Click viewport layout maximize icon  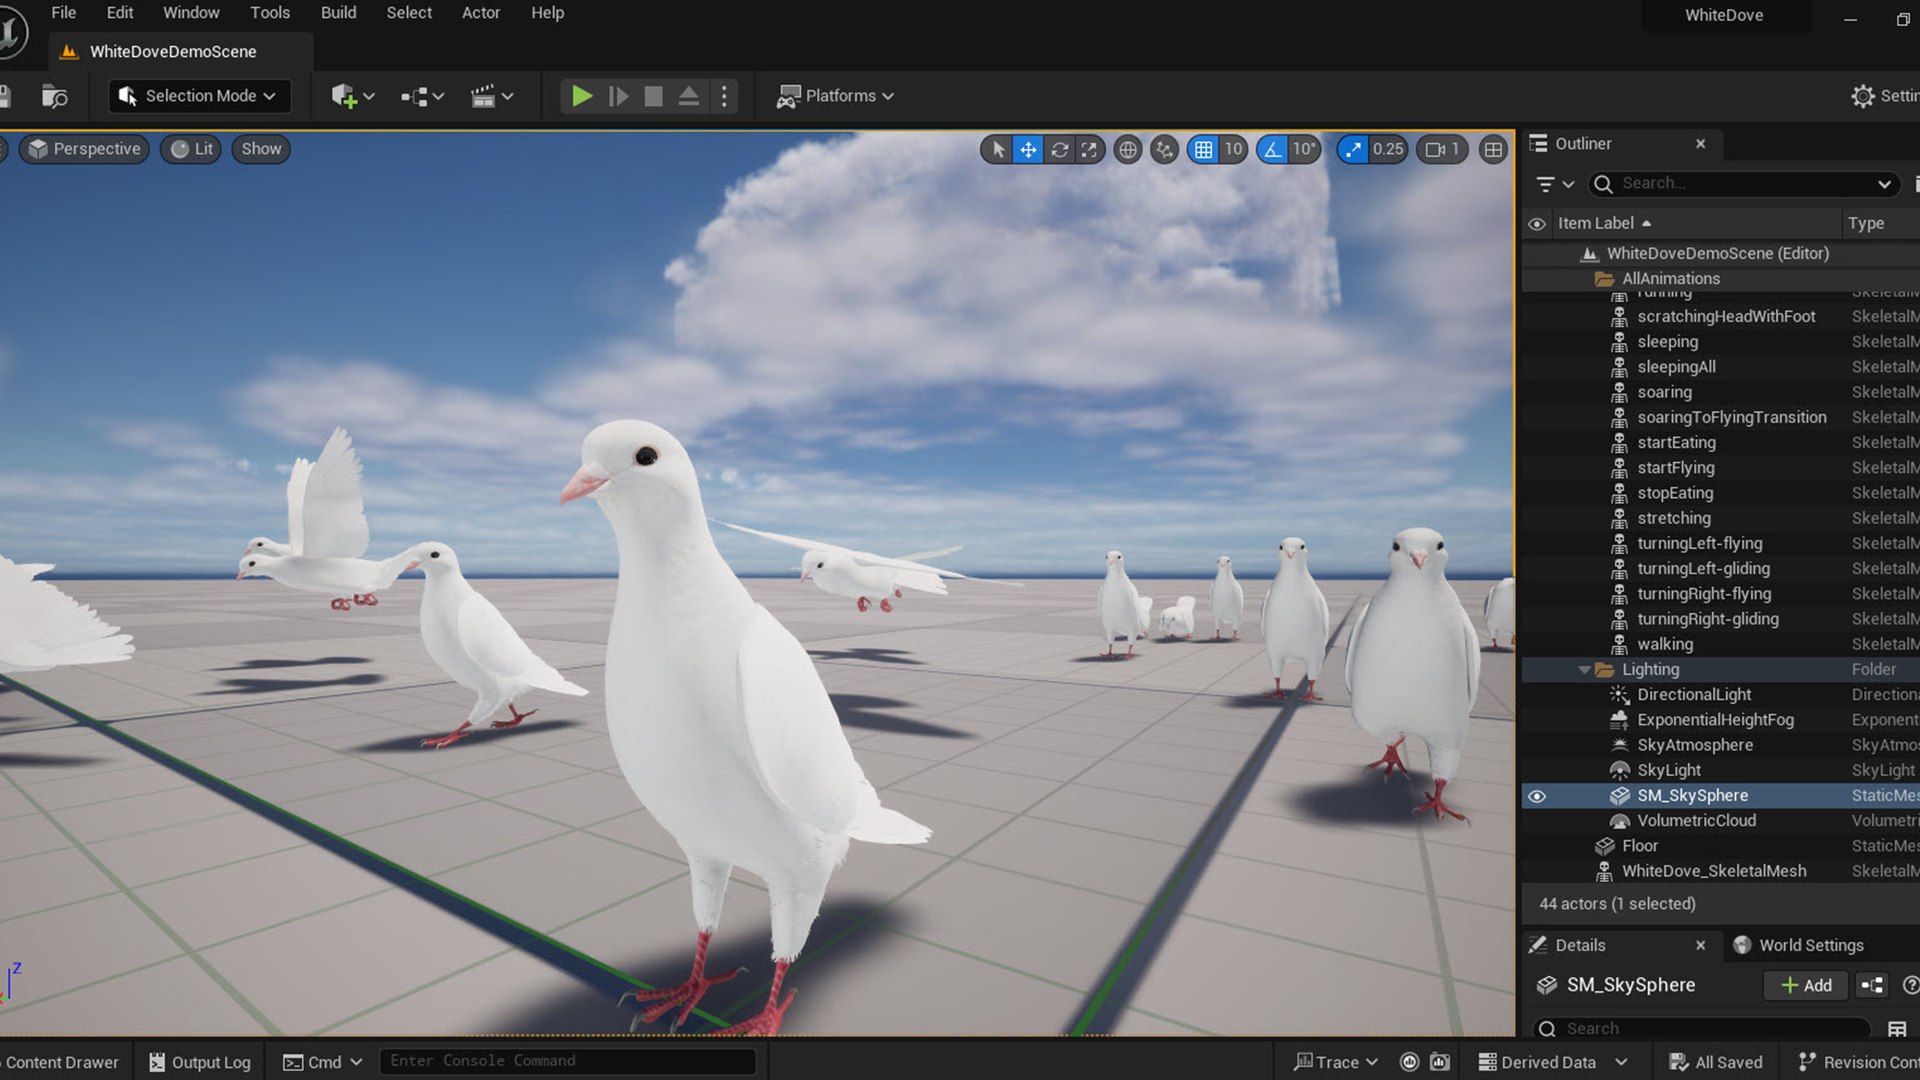click(x=1493, y=149)
